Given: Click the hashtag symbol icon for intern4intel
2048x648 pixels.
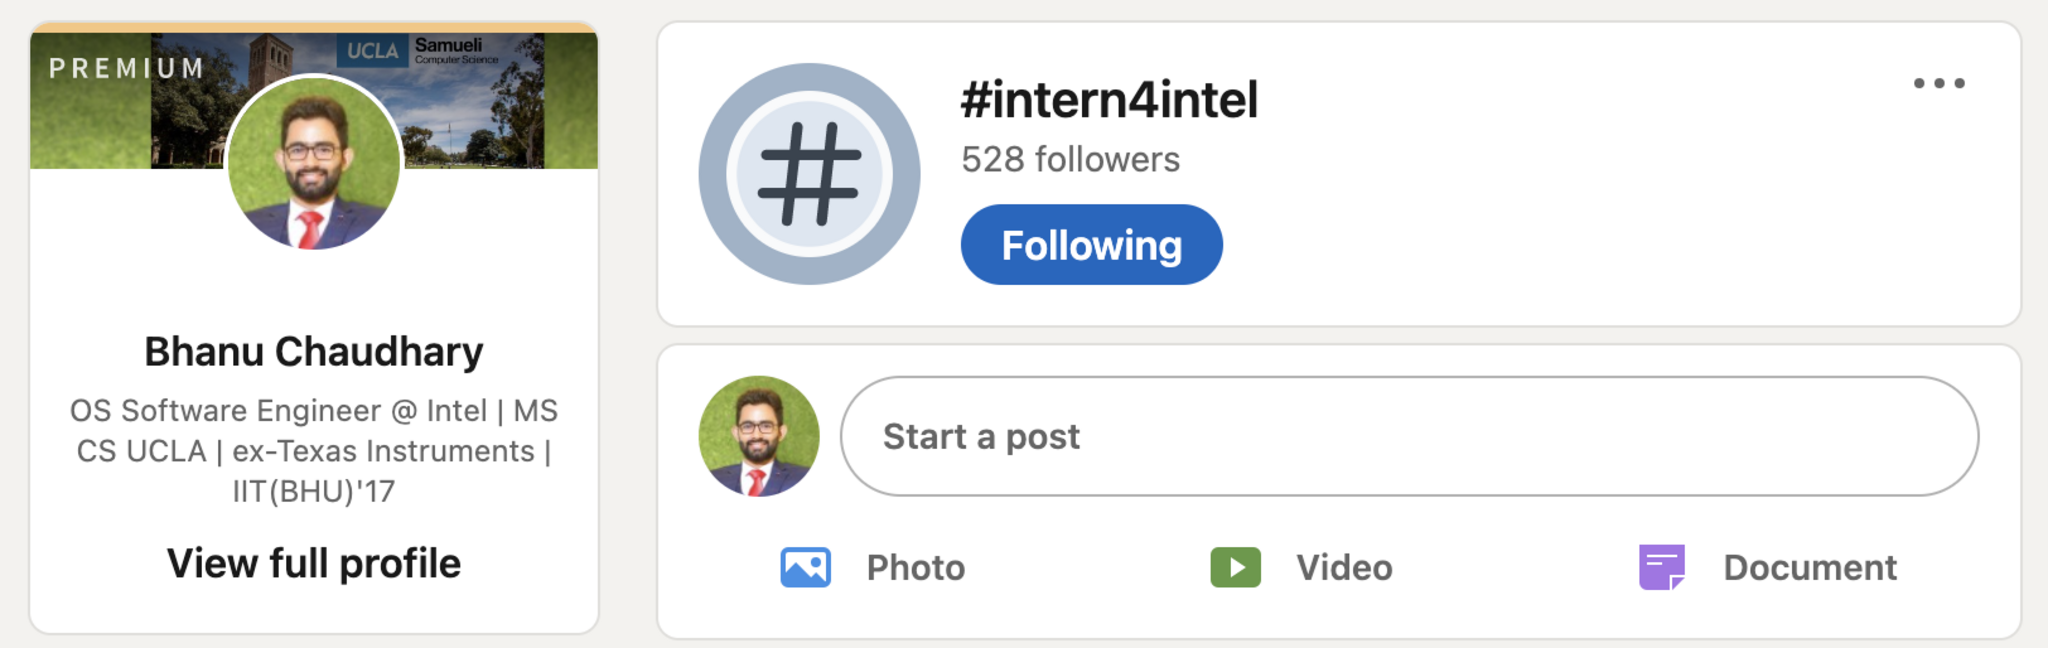Looking at the screenshot, I should [809, 174].
